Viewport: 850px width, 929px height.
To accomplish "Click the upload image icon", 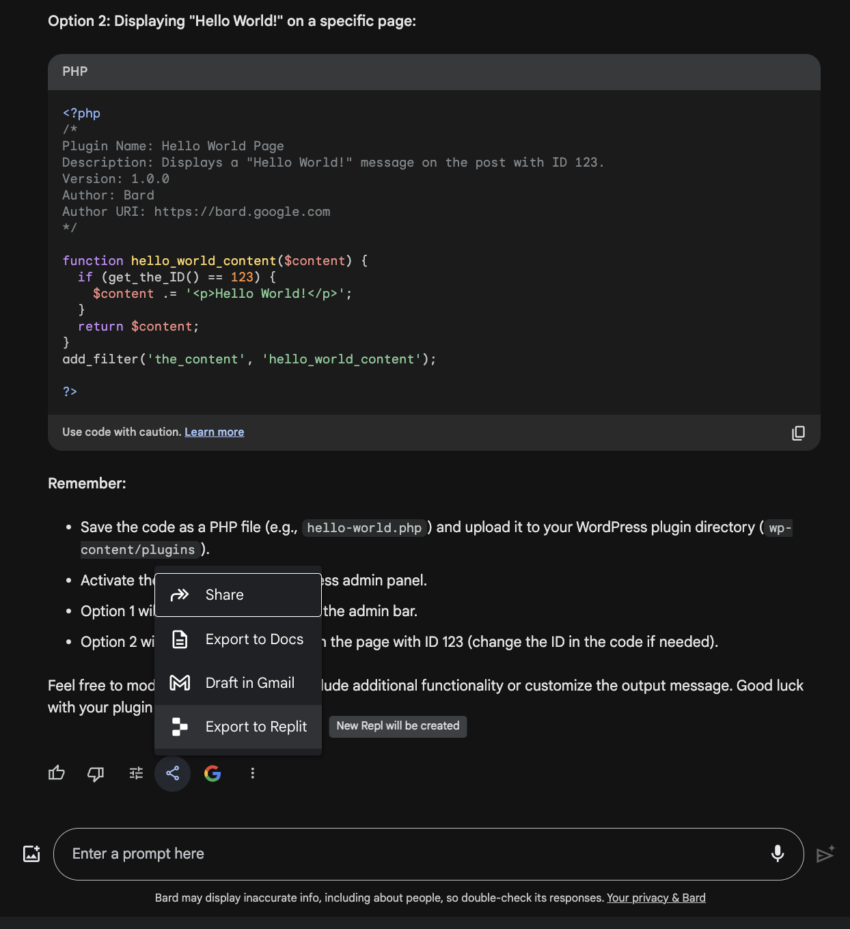I will (x=31, y=854).
